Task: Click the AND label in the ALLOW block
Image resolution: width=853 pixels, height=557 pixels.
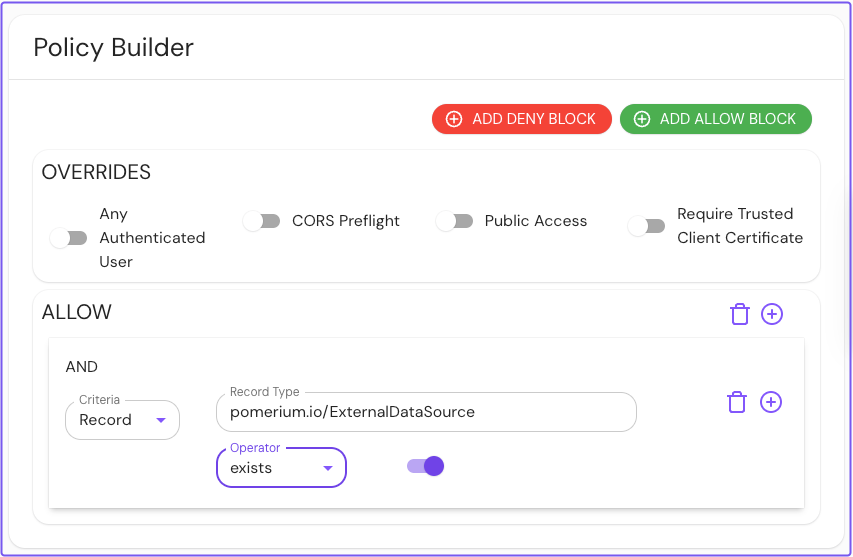Action: point(82,367)
